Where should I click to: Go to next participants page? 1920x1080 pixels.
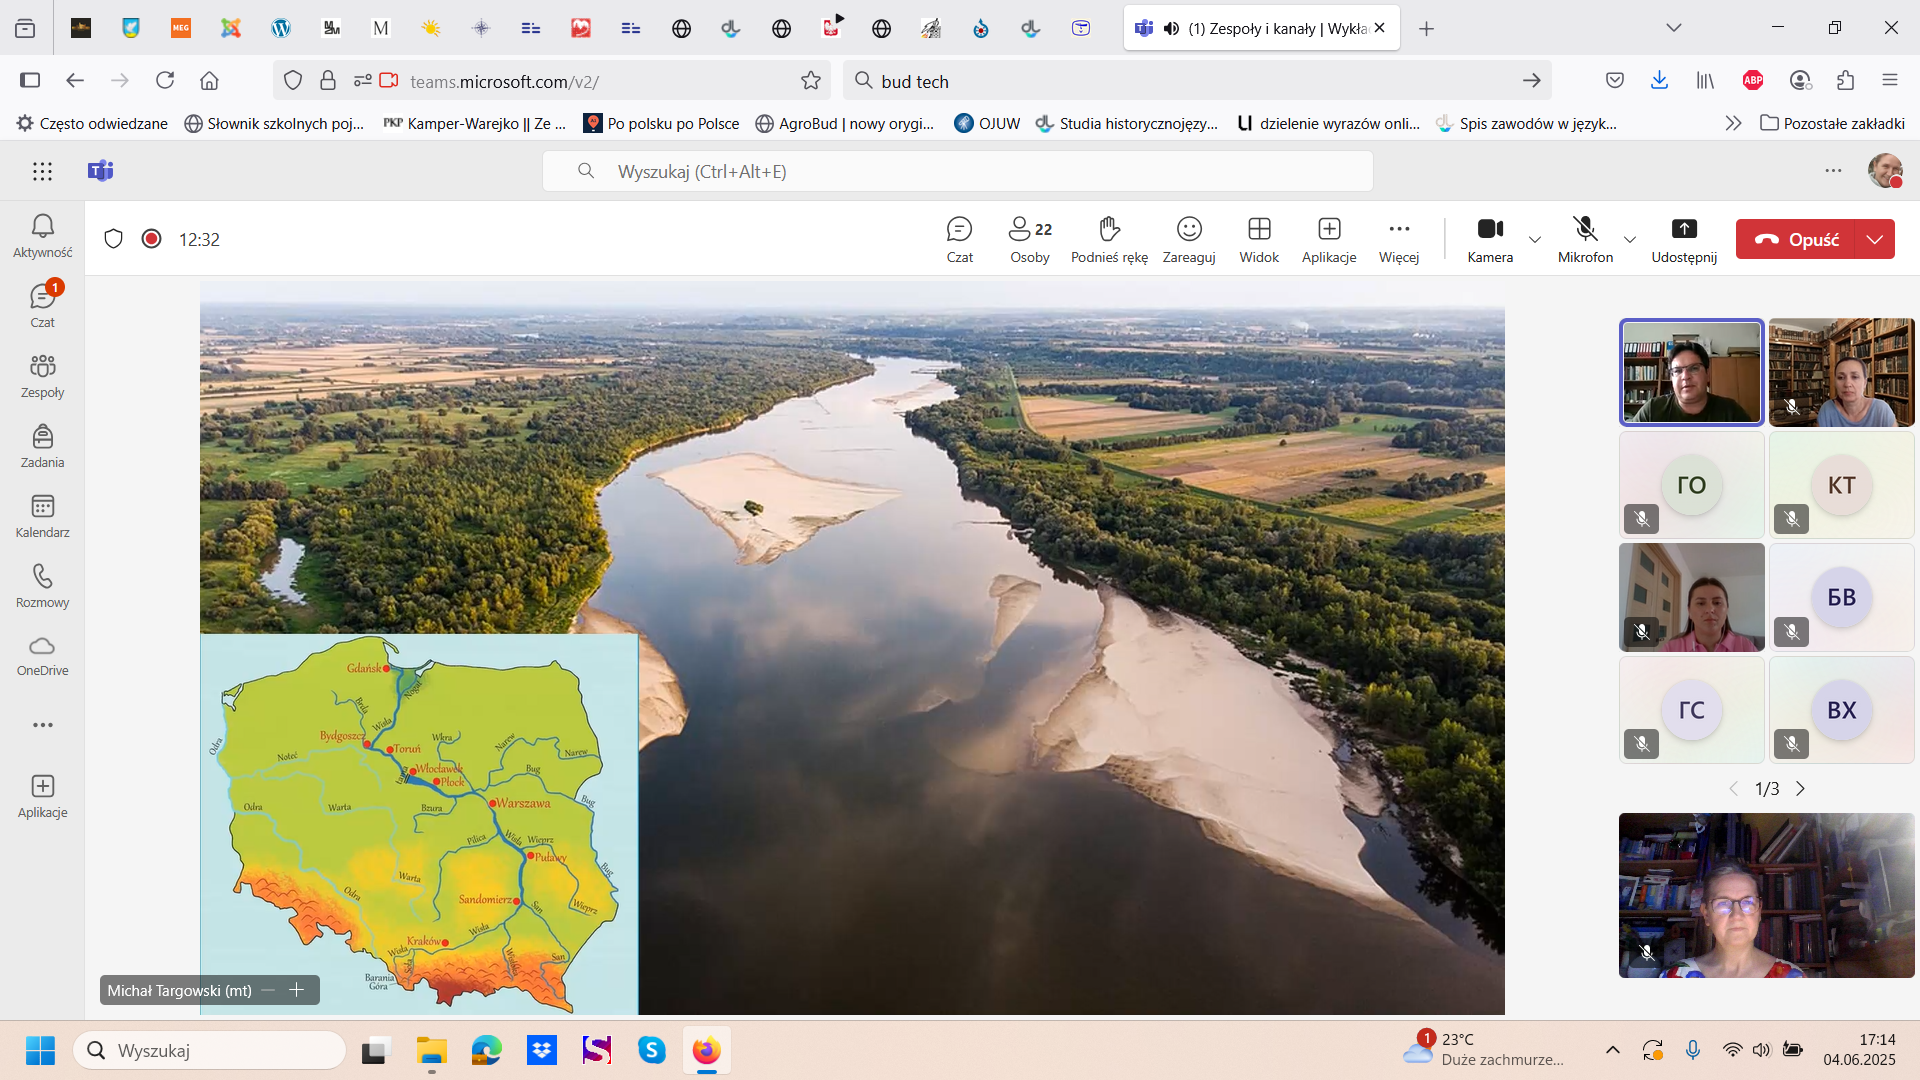(x=1801, y=789)
